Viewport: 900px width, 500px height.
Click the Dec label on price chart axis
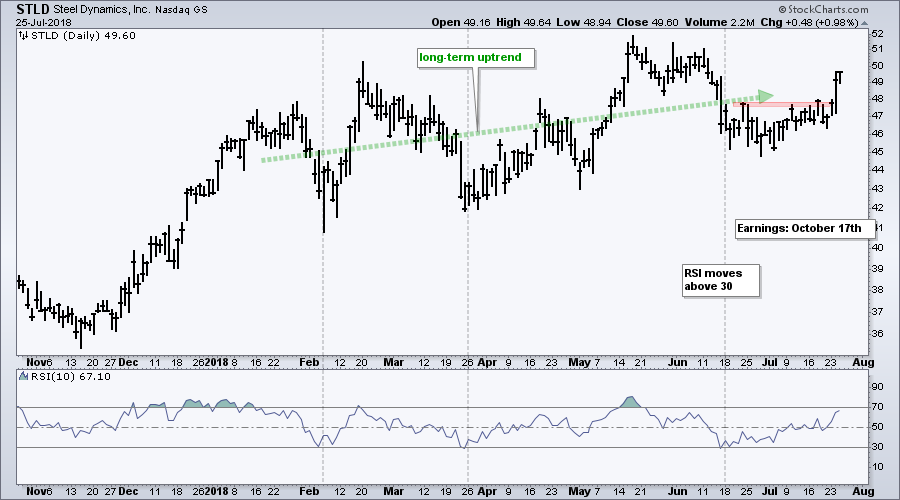click(x=128, y=362)
